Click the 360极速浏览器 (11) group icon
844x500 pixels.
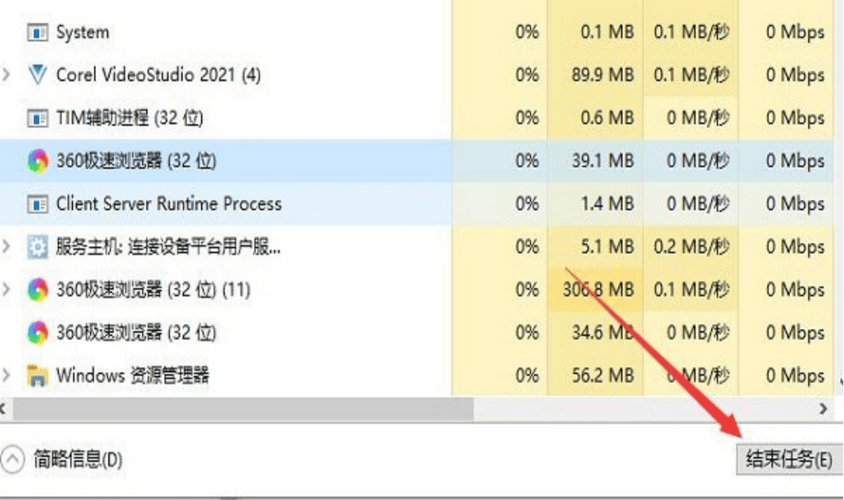(38, 290)
